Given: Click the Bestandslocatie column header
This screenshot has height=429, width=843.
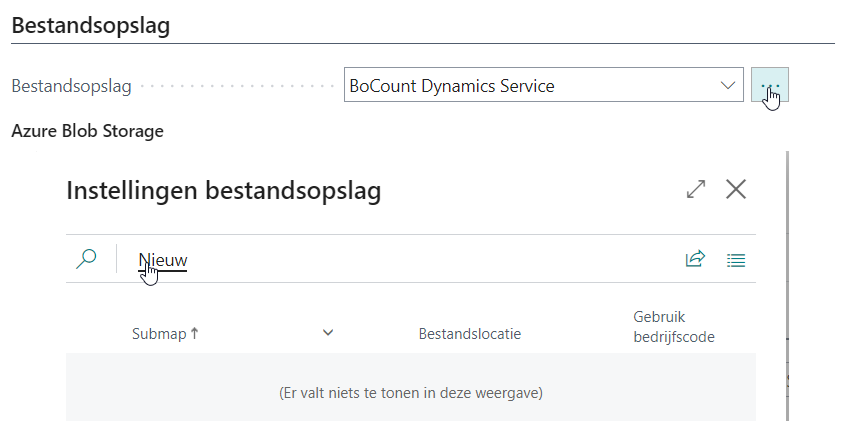Looking at the screenshot, I should click(x=469, y=334).
